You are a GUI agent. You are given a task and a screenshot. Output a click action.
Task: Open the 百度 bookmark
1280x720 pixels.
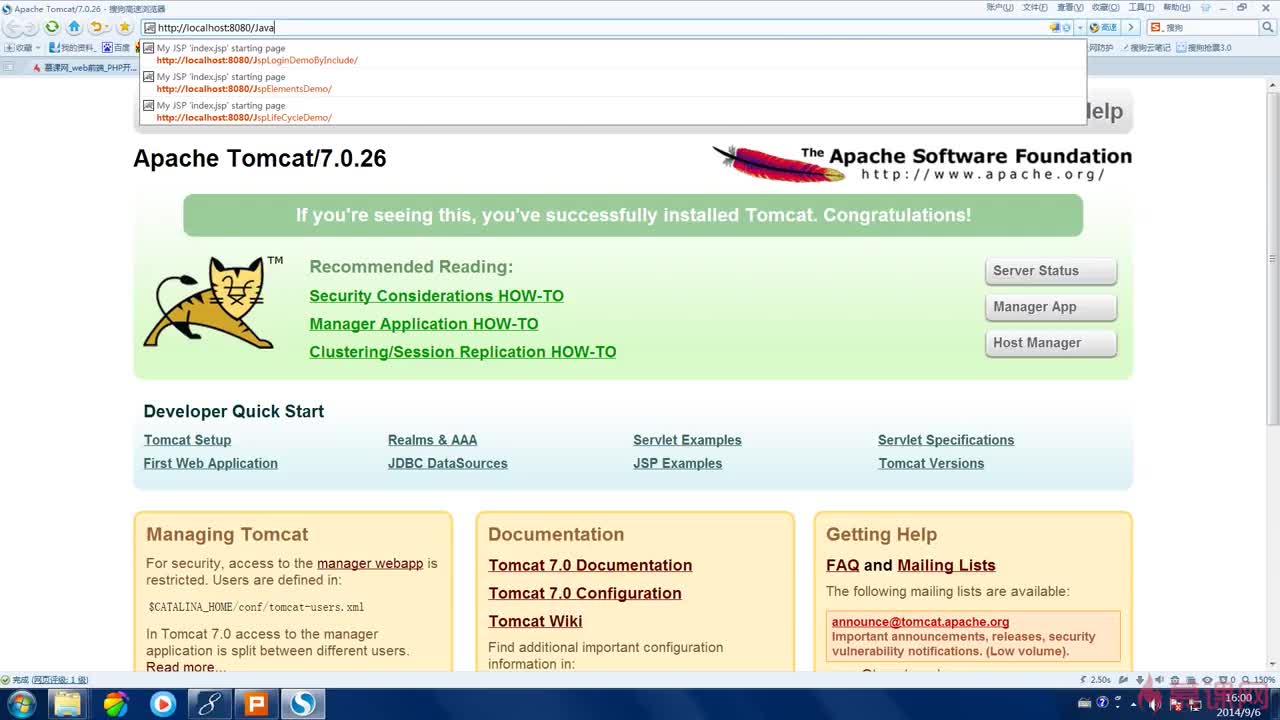click(x=117, y=47)
